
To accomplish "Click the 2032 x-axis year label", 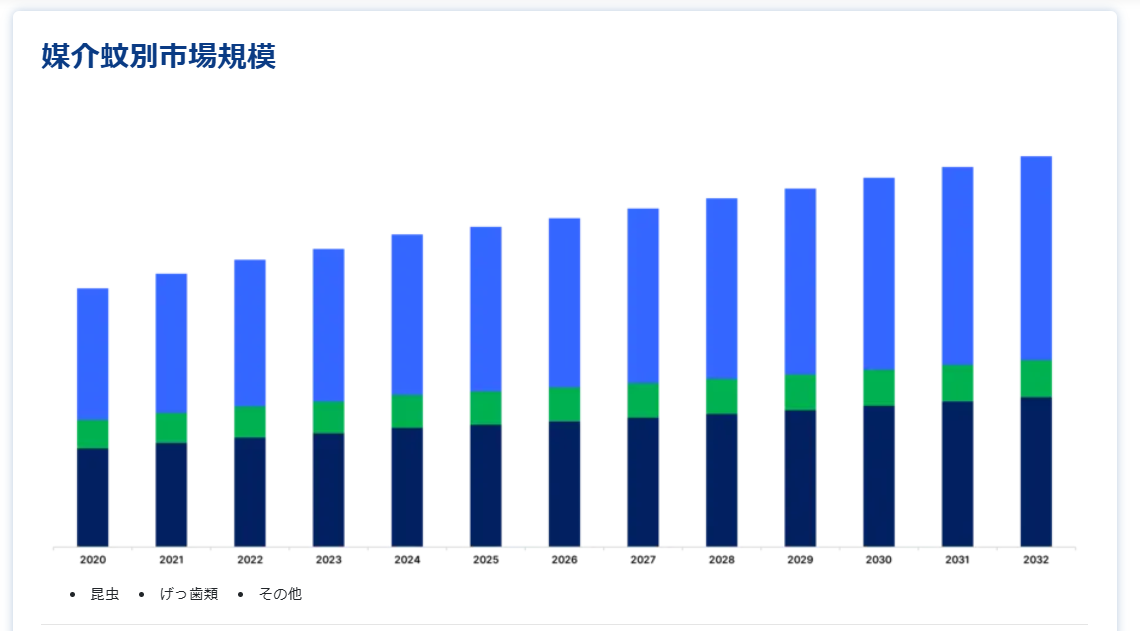I will (1036, 560).
